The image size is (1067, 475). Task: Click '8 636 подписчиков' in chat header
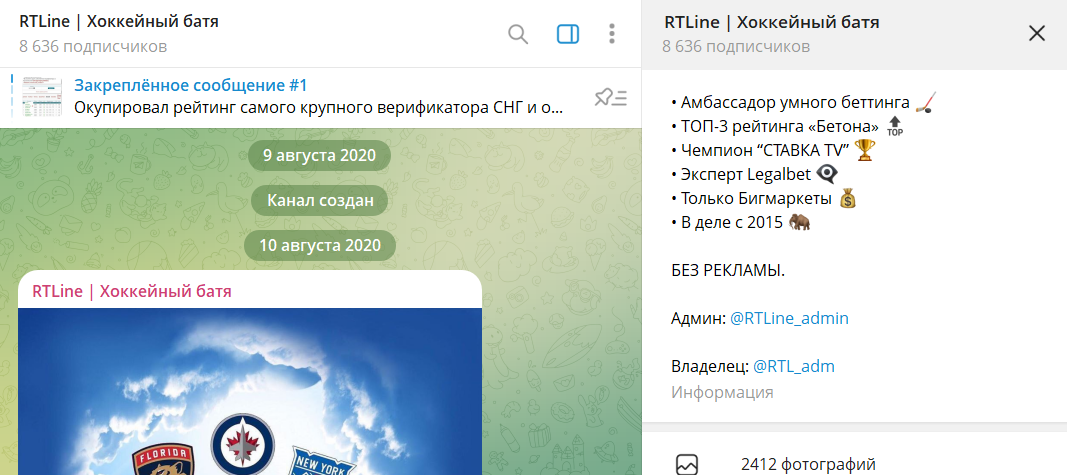[93, 46]
